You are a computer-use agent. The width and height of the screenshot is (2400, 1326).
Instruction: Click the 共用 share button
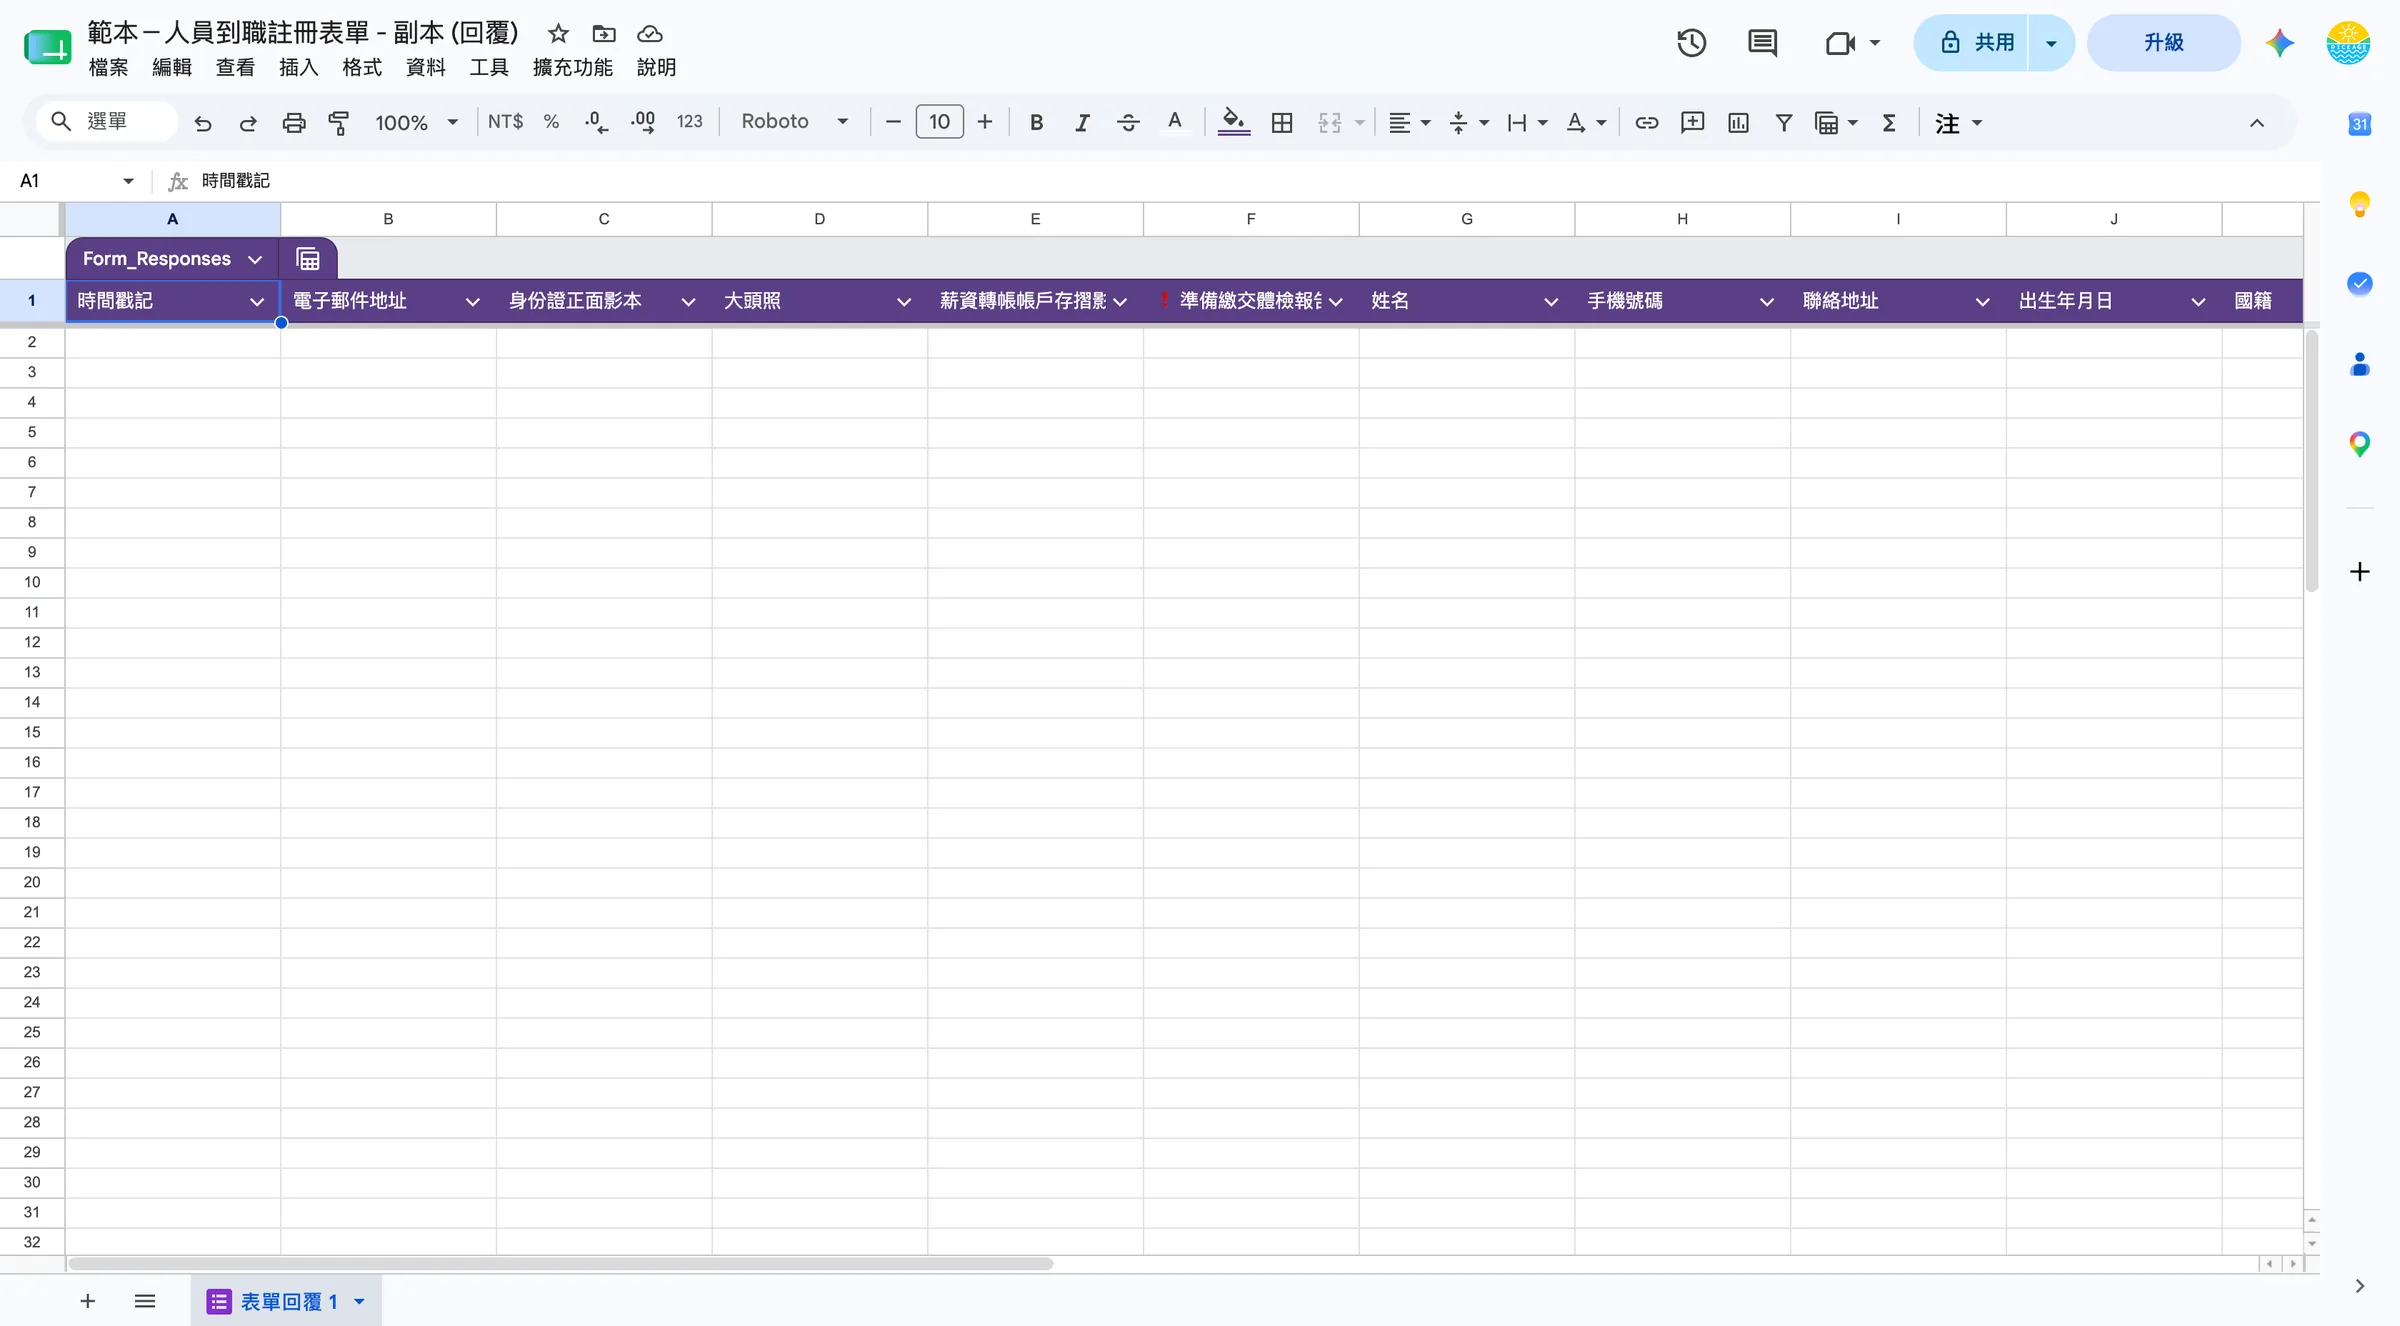click(x=1972, y=43)
